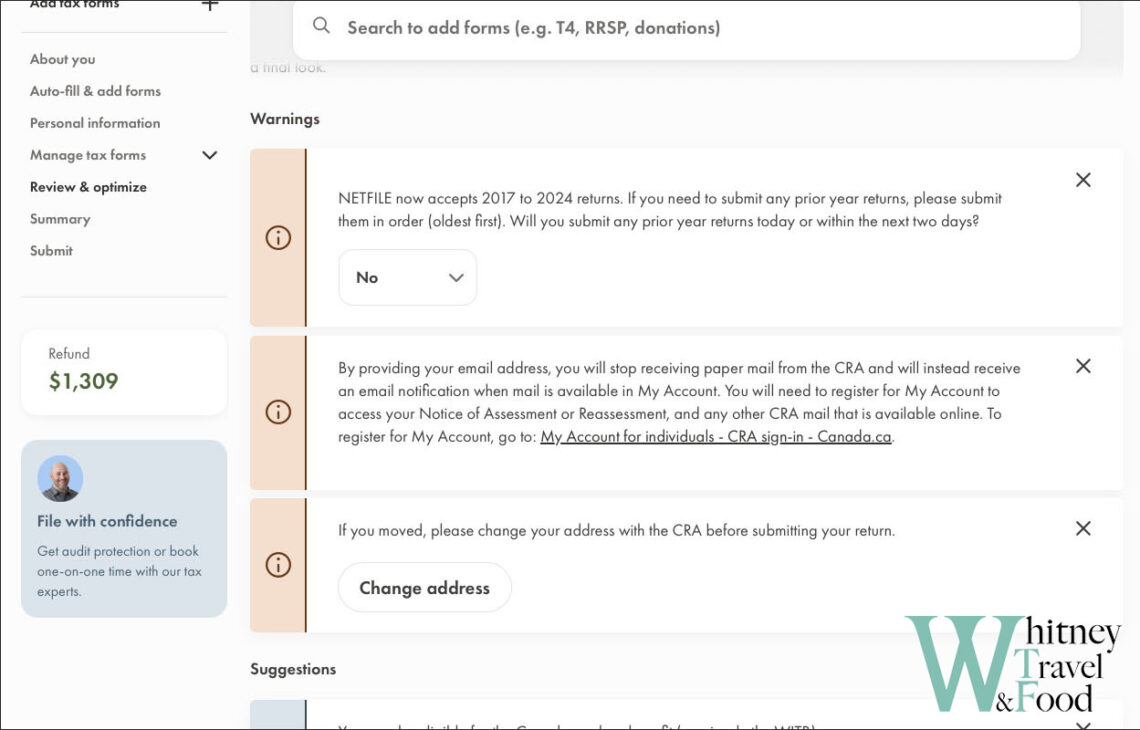The width and height of the screenshot is (1140, 730).
Task: Open the No dropdown for prior year returns
Action: click(x=408, y=278)
